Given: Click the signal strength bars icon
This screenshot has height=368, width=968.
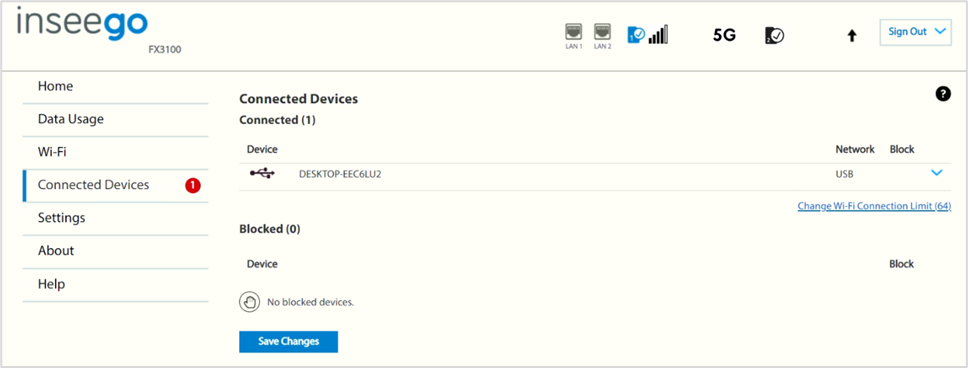Looking at the screenshot, I should coord(658,35).
